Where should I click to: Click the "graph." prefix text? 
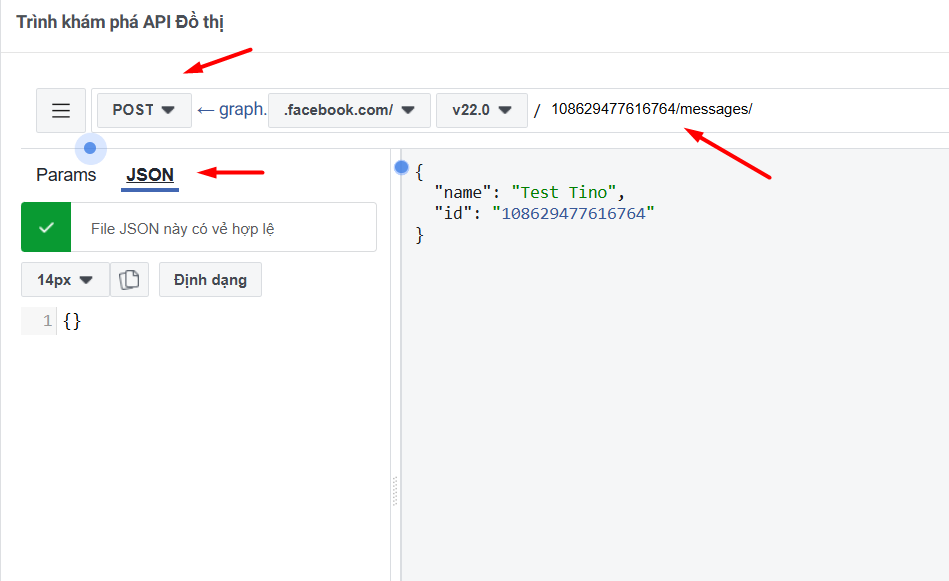[243, 109]
